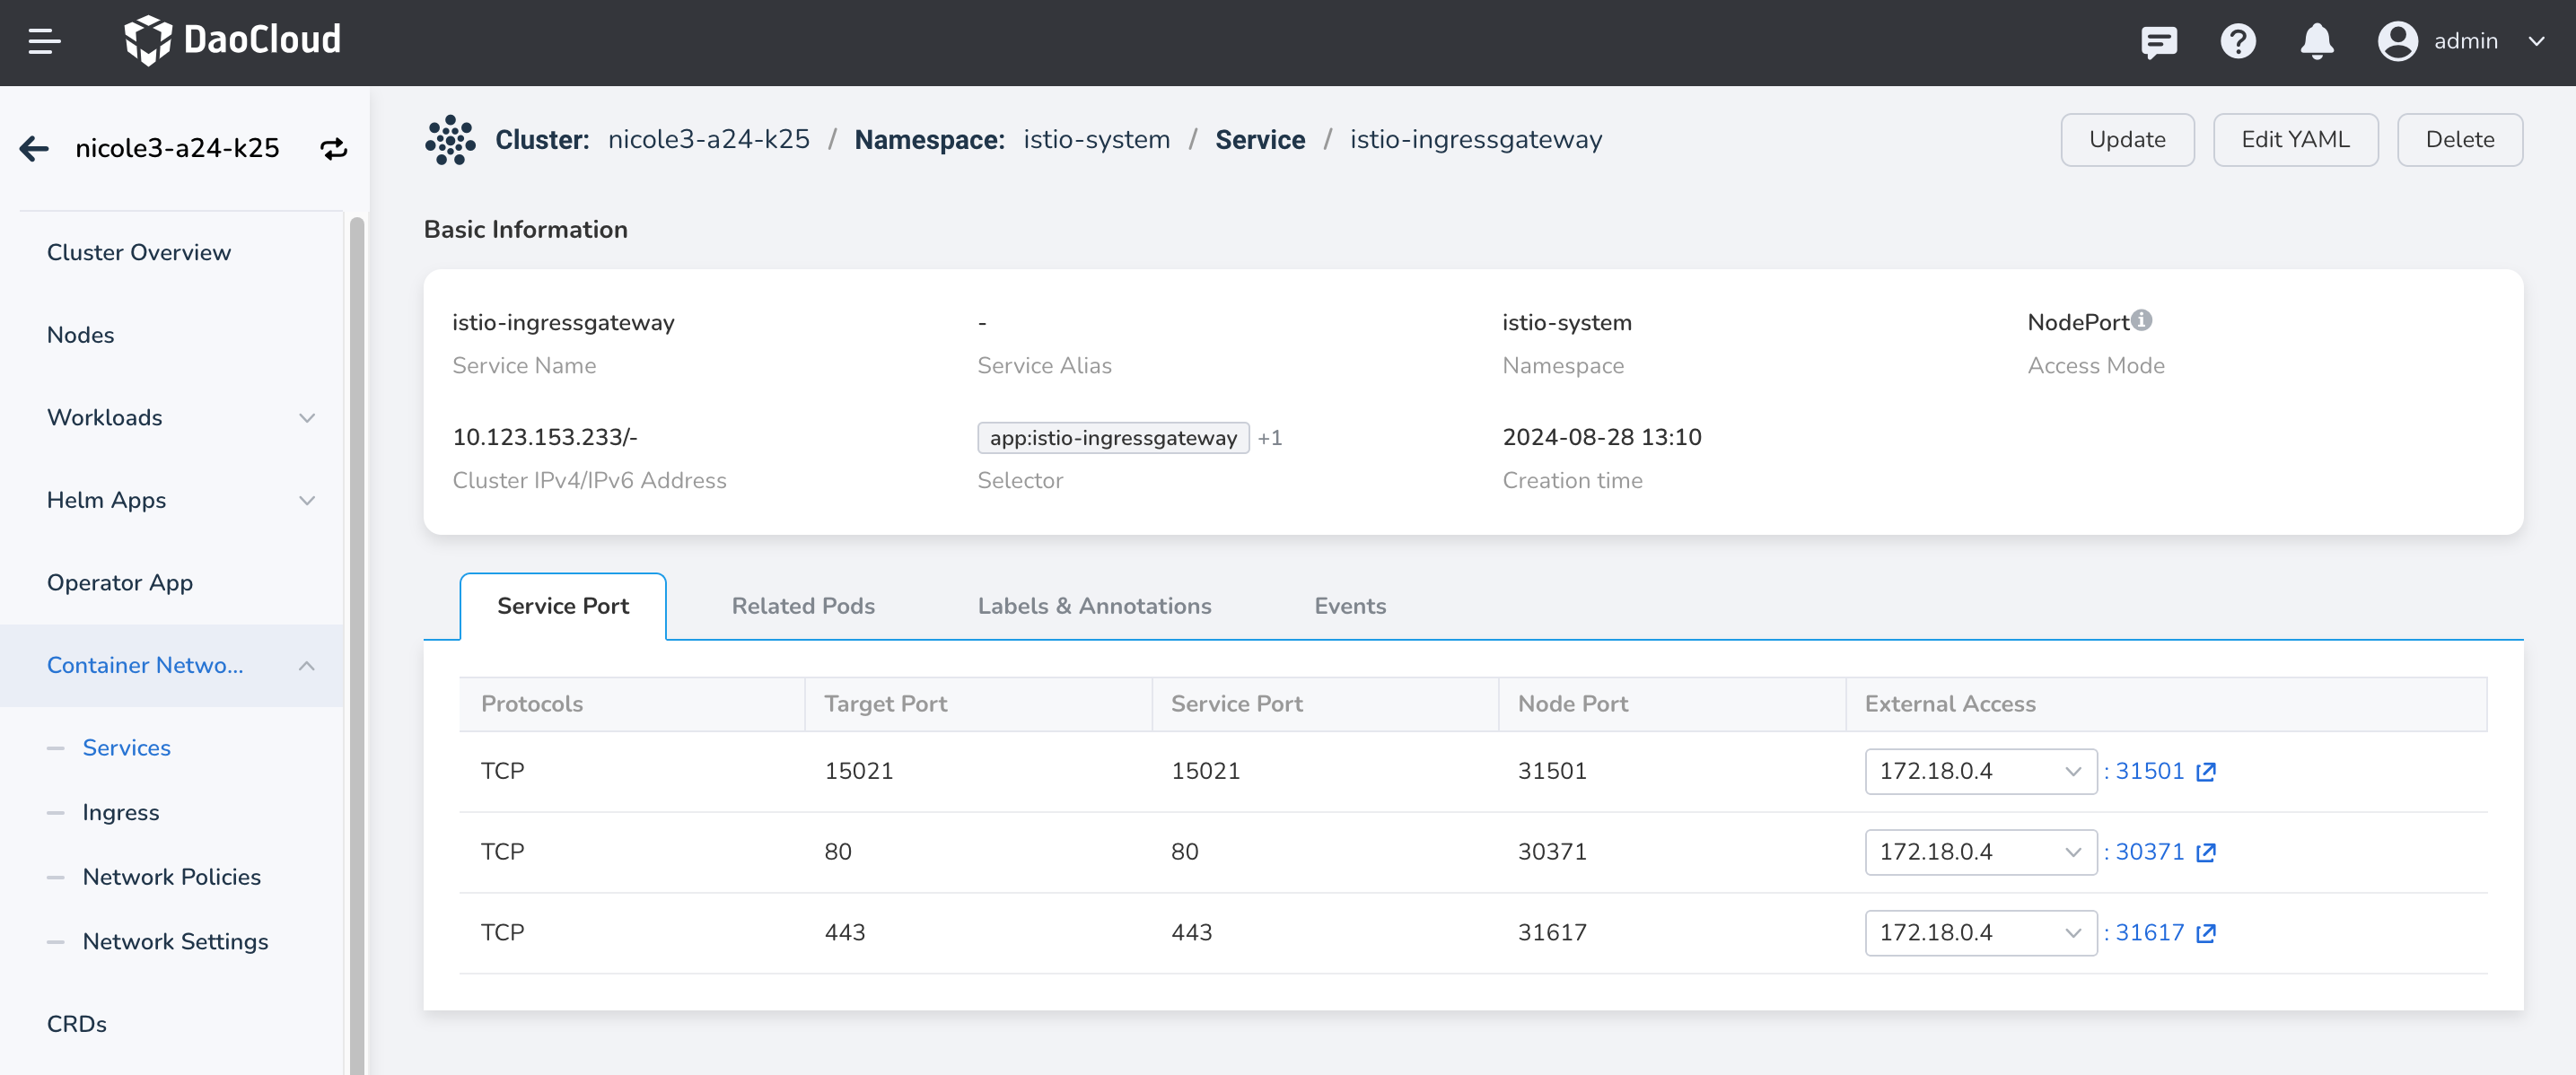Open CRDs in the sidebar

point(76,1024)
